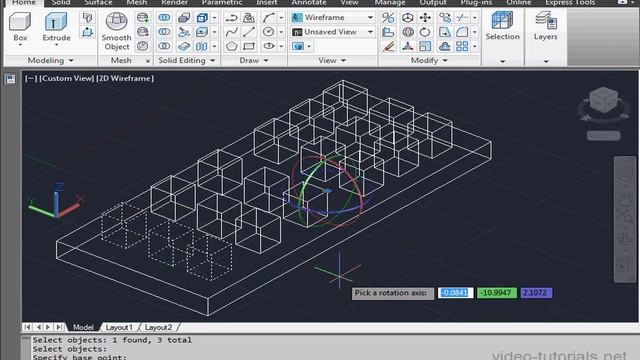The height and width of the screenshot is (360, 640).
Task: Click the [2D Wireframe] visual style control
Action: point(125,78)
